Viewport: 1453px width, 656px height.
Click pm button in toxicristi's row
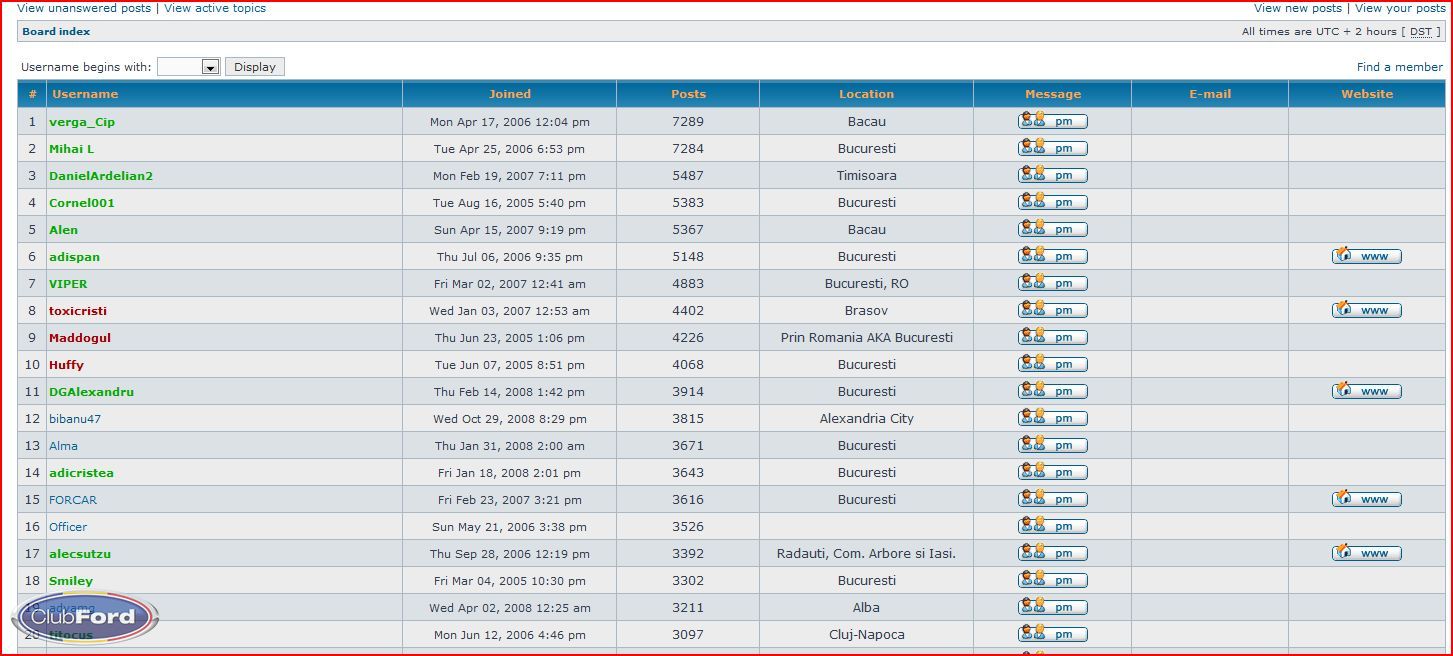(x=1052, y=310)
